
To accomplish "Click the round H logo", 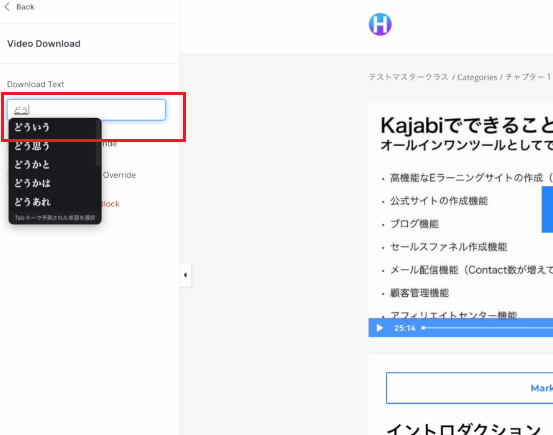I will pyautogui.click(x=380, y=24).
